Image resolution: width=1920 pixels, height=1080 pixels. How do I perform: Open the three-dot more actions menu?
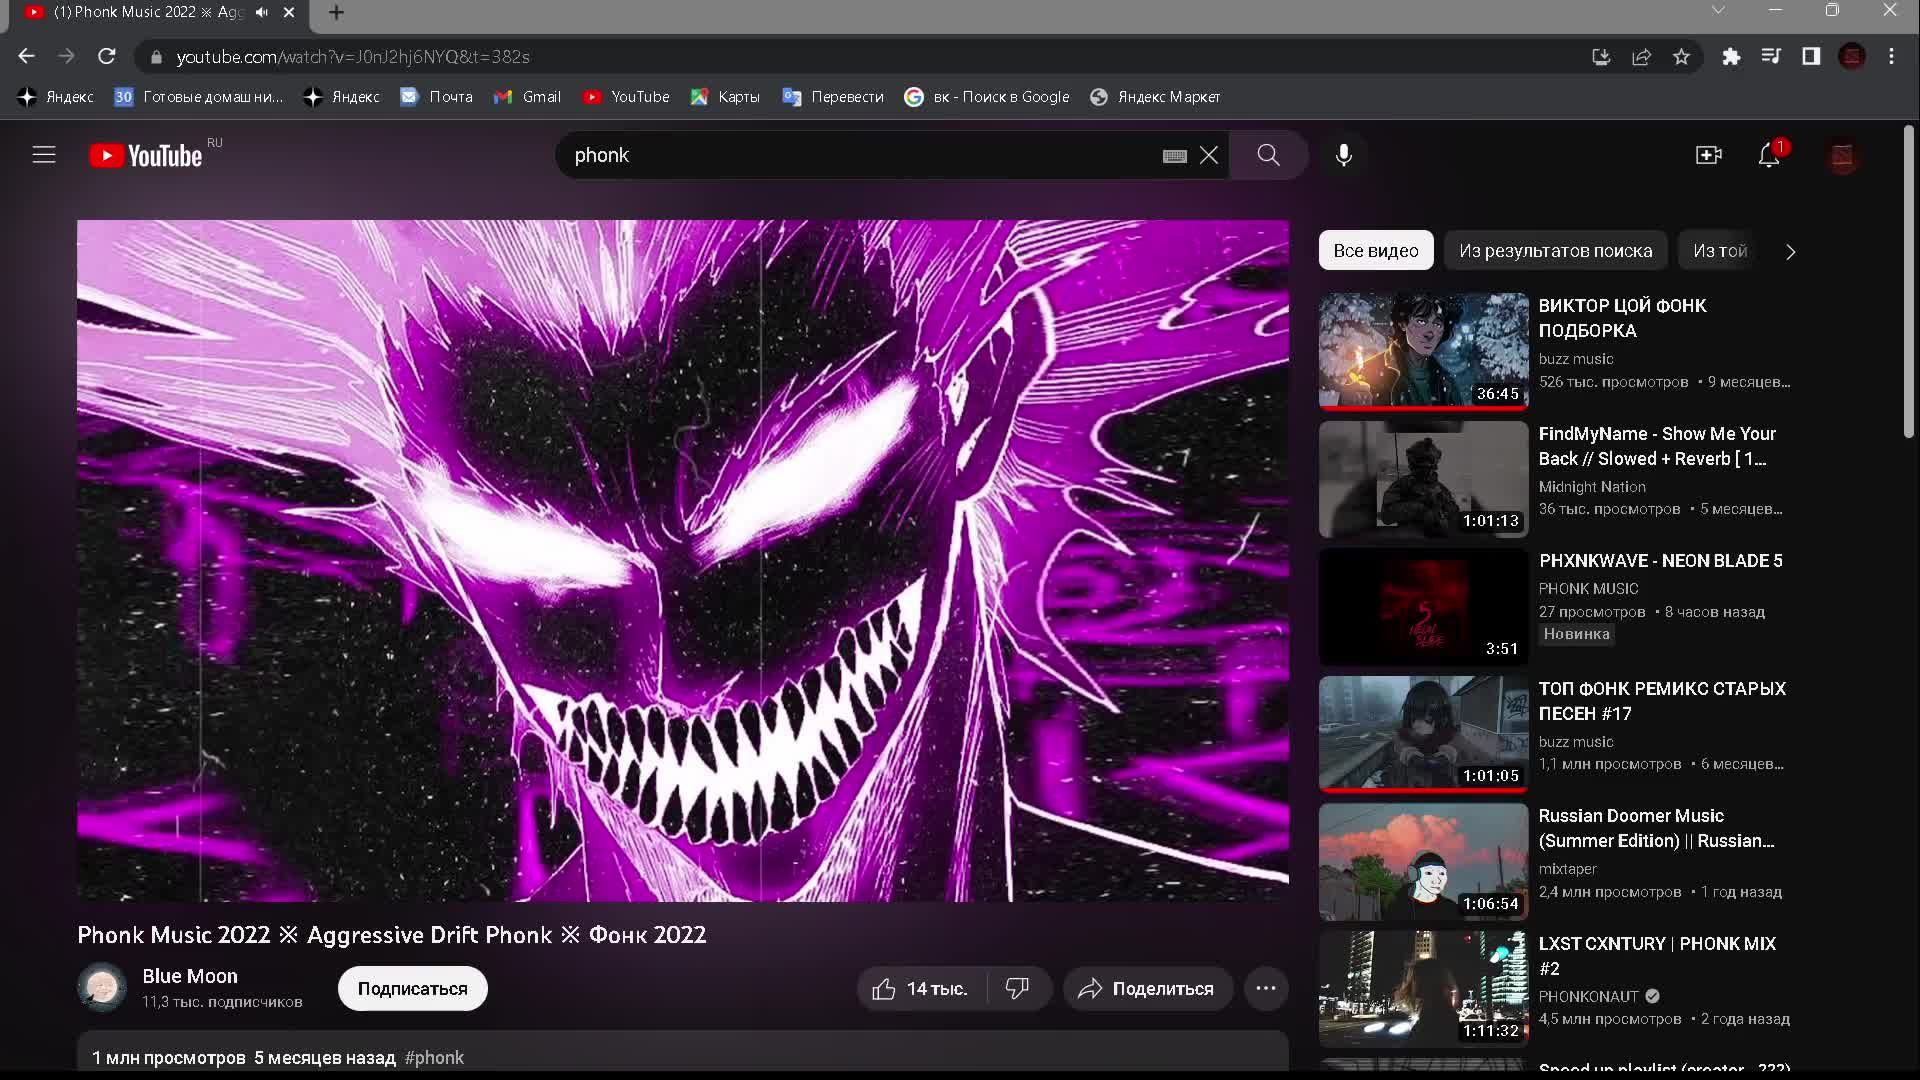pos(1265,989)
